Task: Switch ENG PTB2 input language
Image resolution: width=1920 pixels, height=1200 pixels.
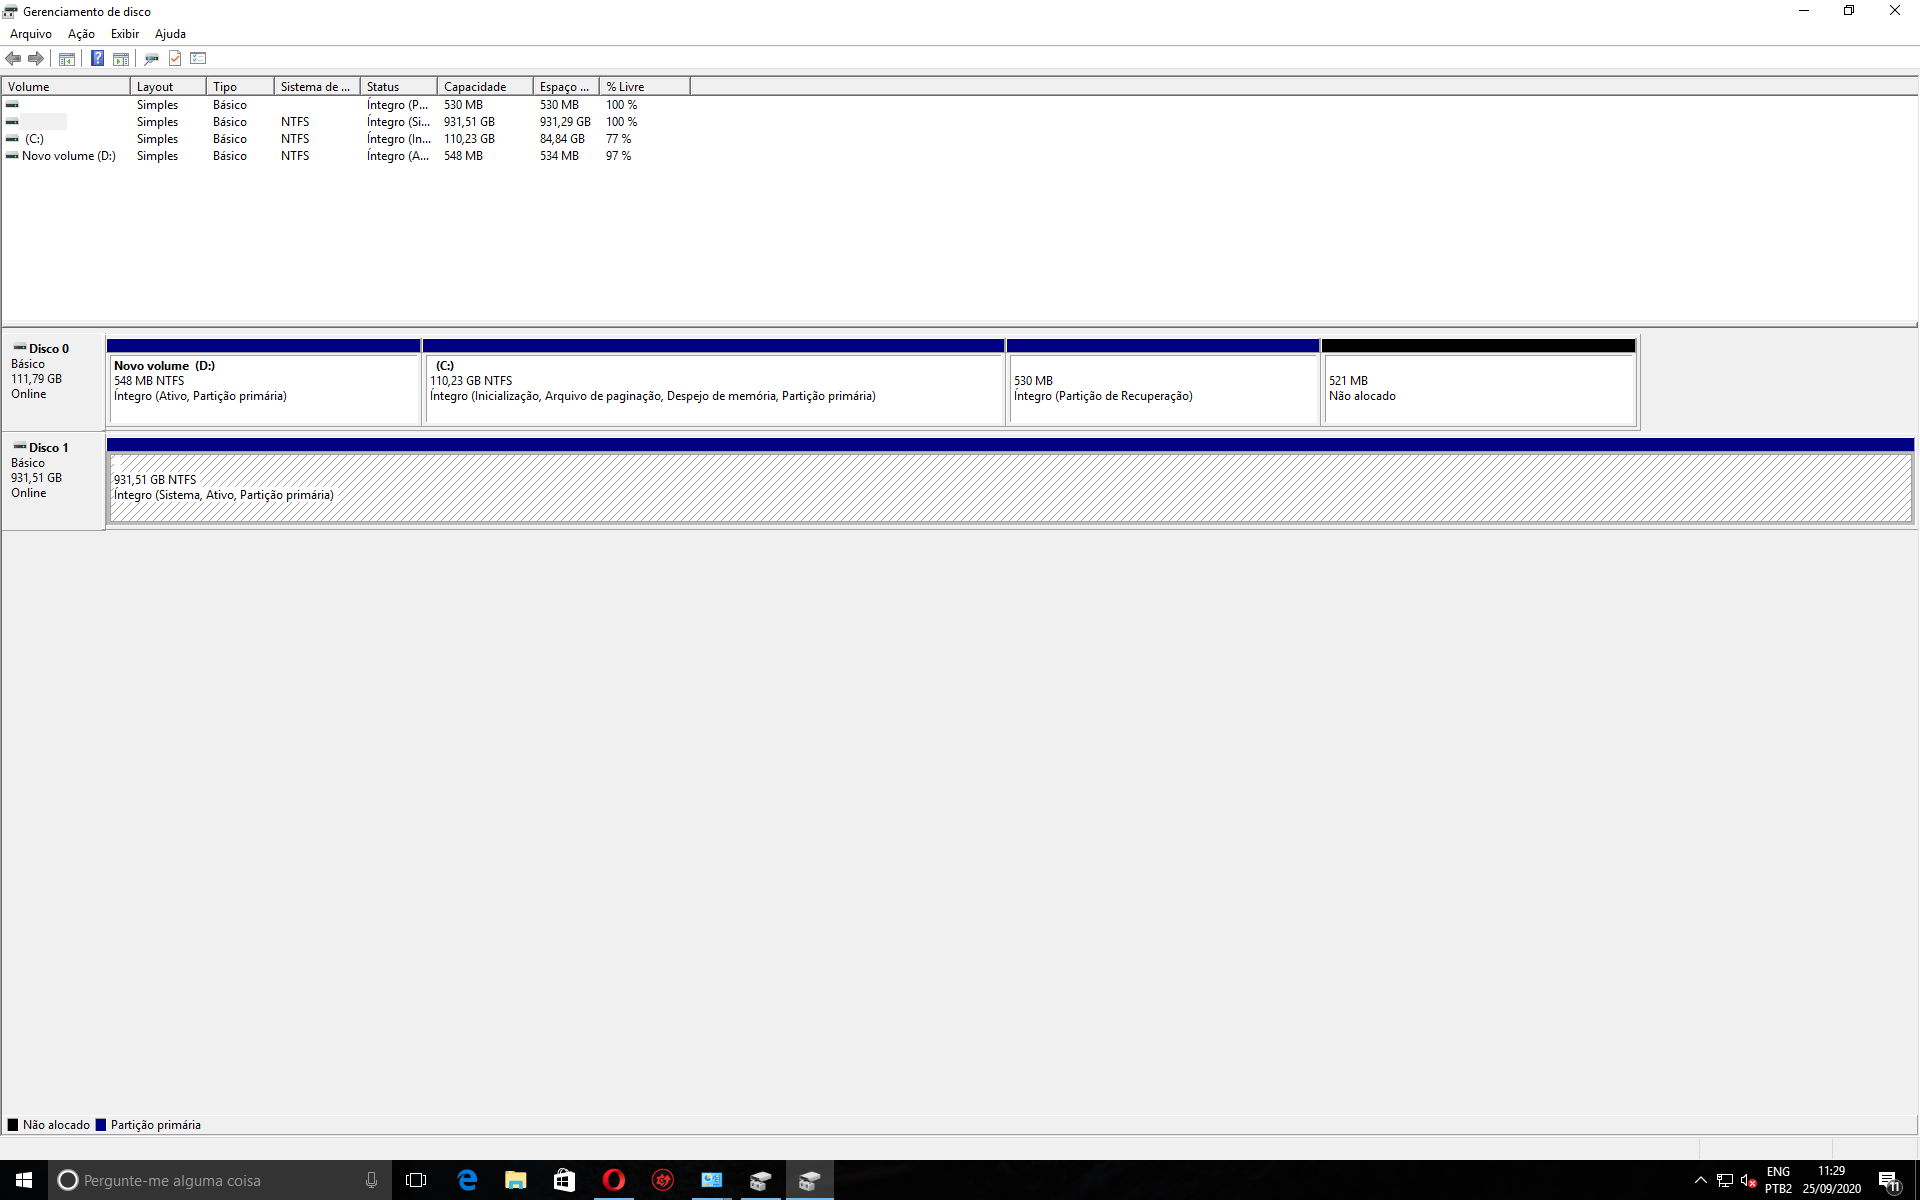Action: (1778, 1180)
